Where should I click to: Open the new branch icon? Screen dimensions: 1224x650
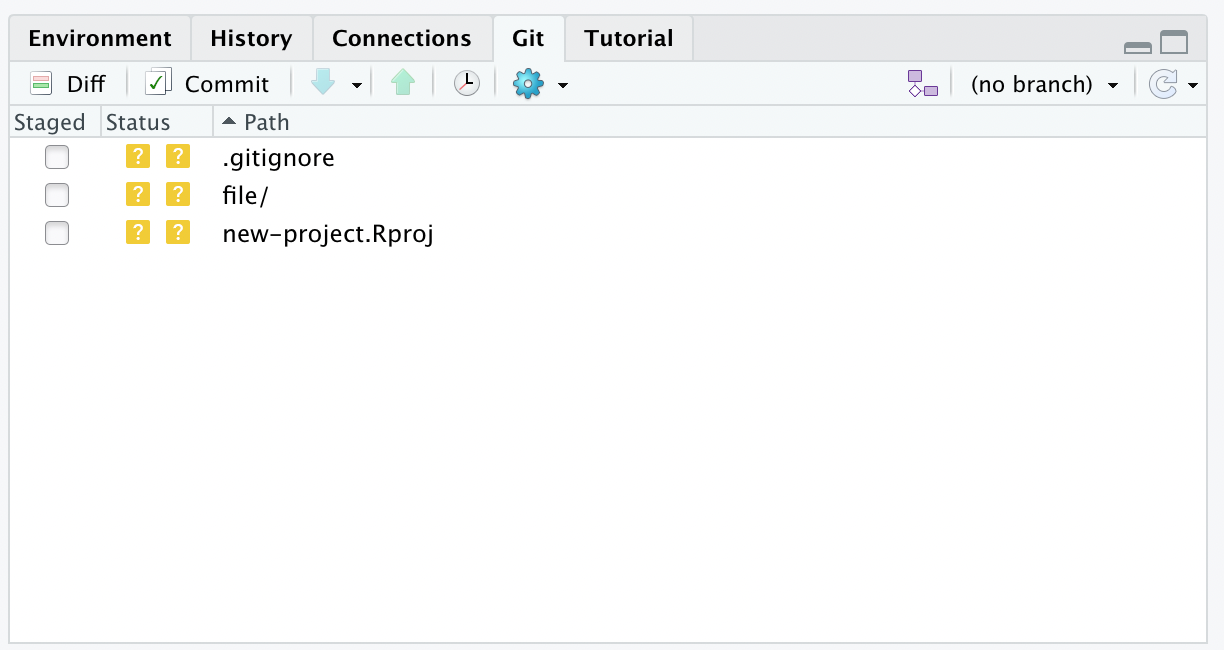tap(921, 83)
